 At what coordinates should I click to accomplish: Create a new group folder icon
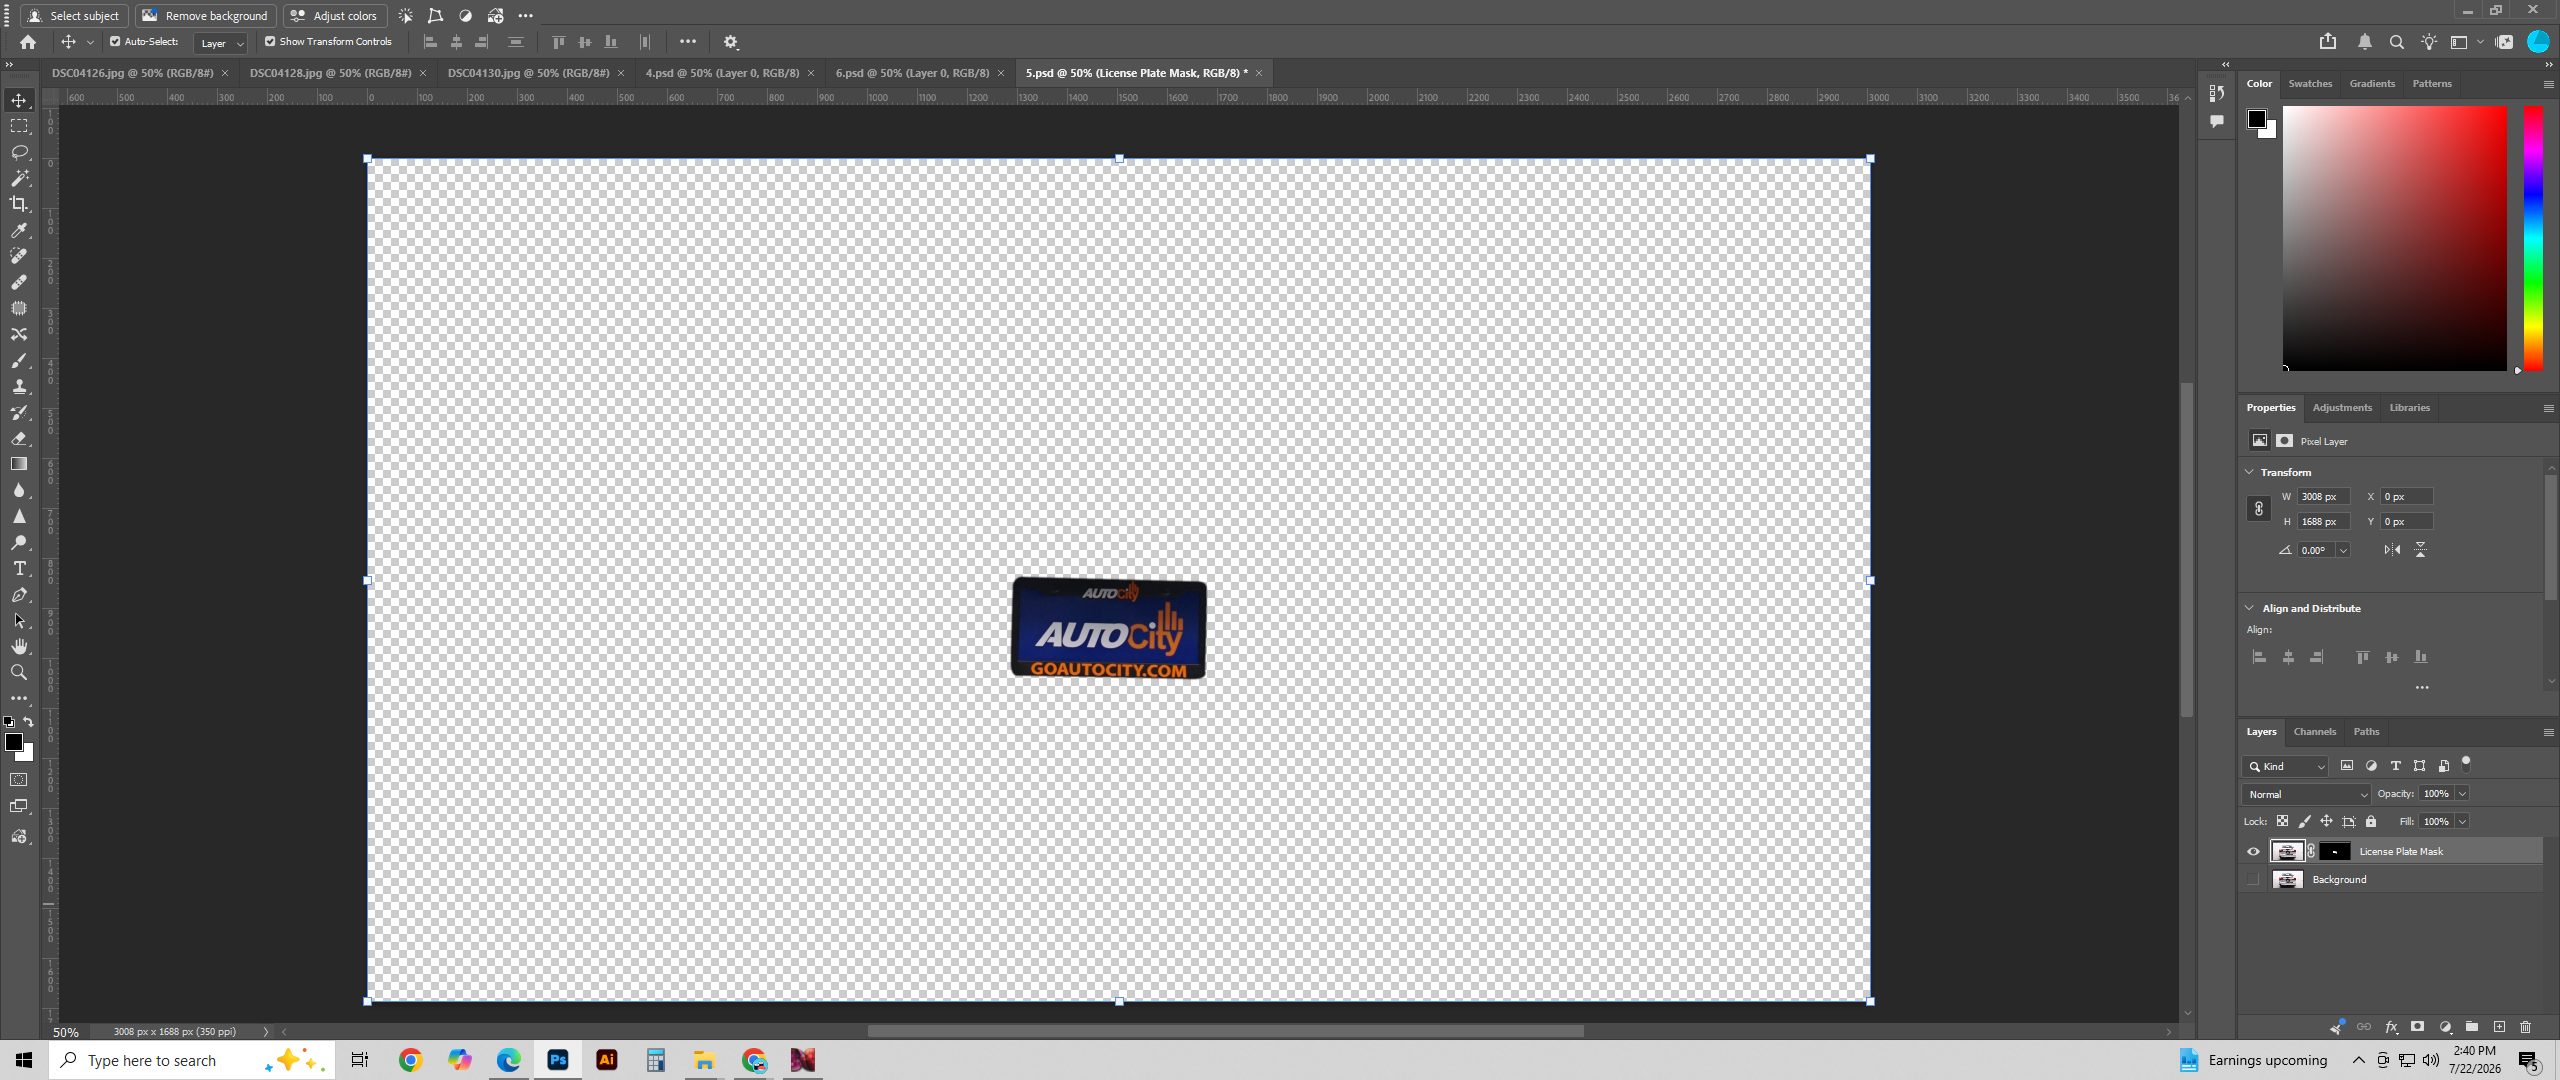tap(2471, 1027)
